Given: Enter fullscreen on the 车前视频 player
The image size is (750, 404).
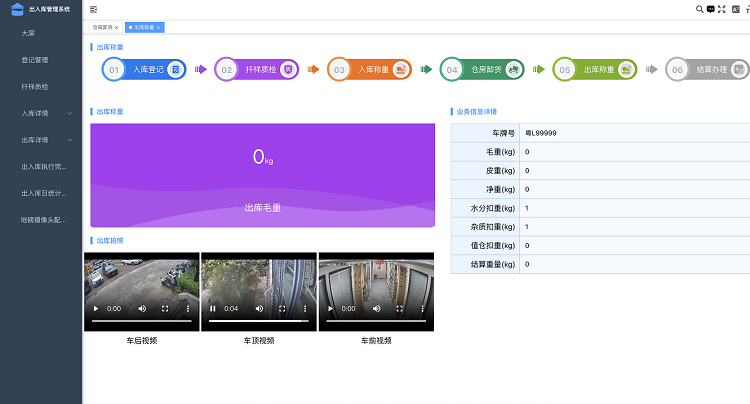Looking at the screenshot, I should 399,309.
